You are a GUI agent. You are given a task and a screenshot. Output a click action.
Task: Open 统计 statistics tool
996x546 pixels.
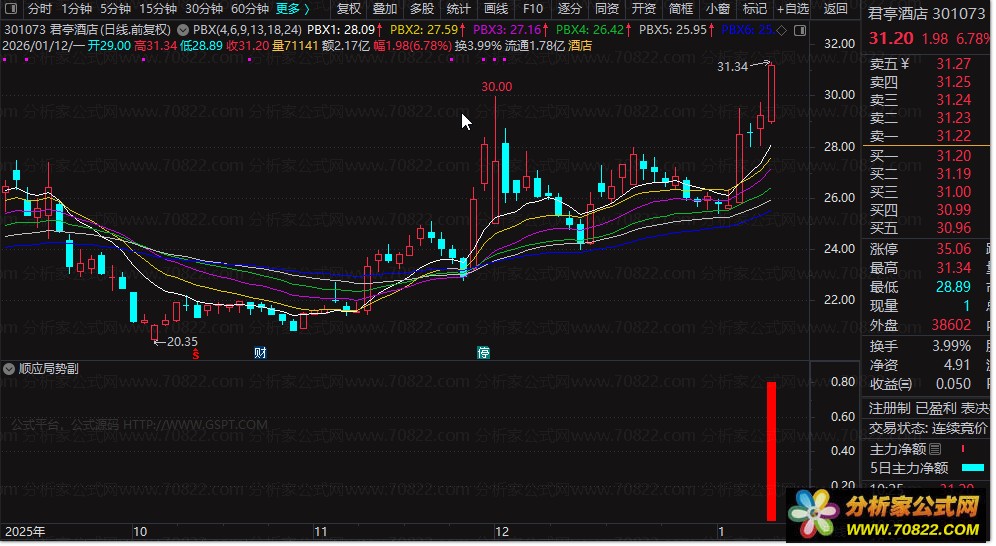[459, 9]
